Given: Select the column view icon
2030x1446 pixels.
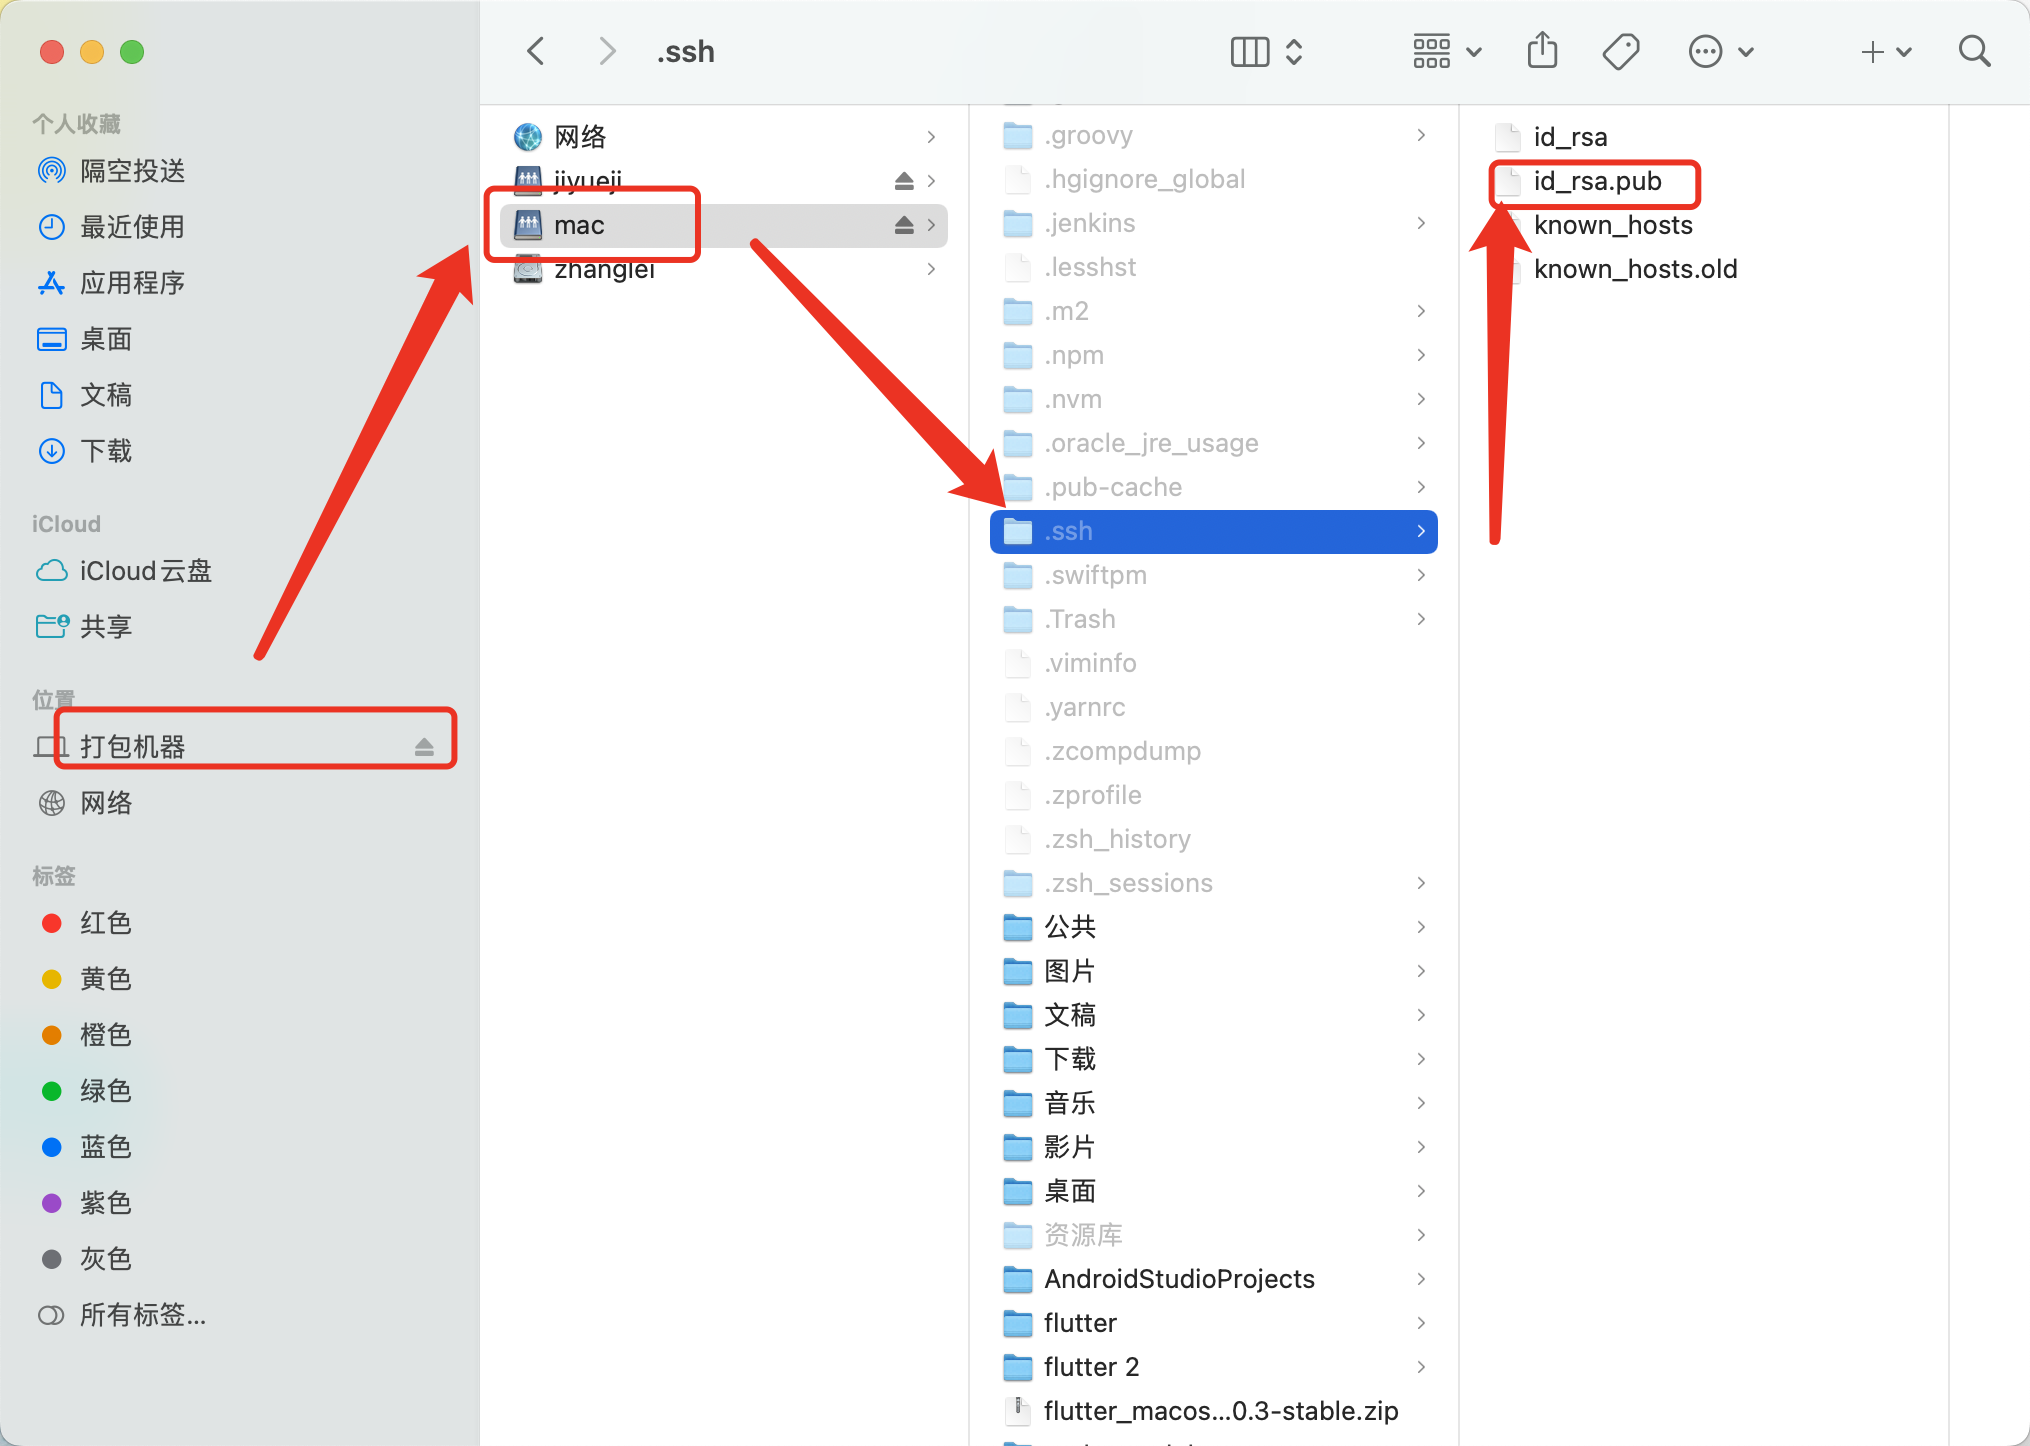Looking at the screenshot, I should [1251, 52].
